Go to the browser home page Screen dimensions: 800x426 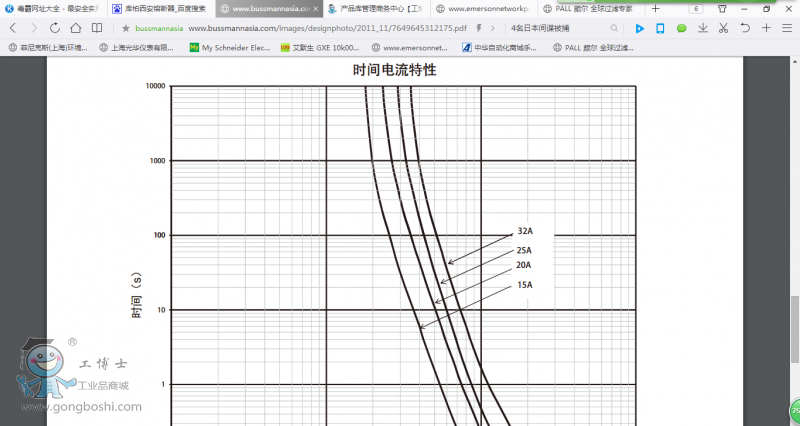[x=75, y=28]
